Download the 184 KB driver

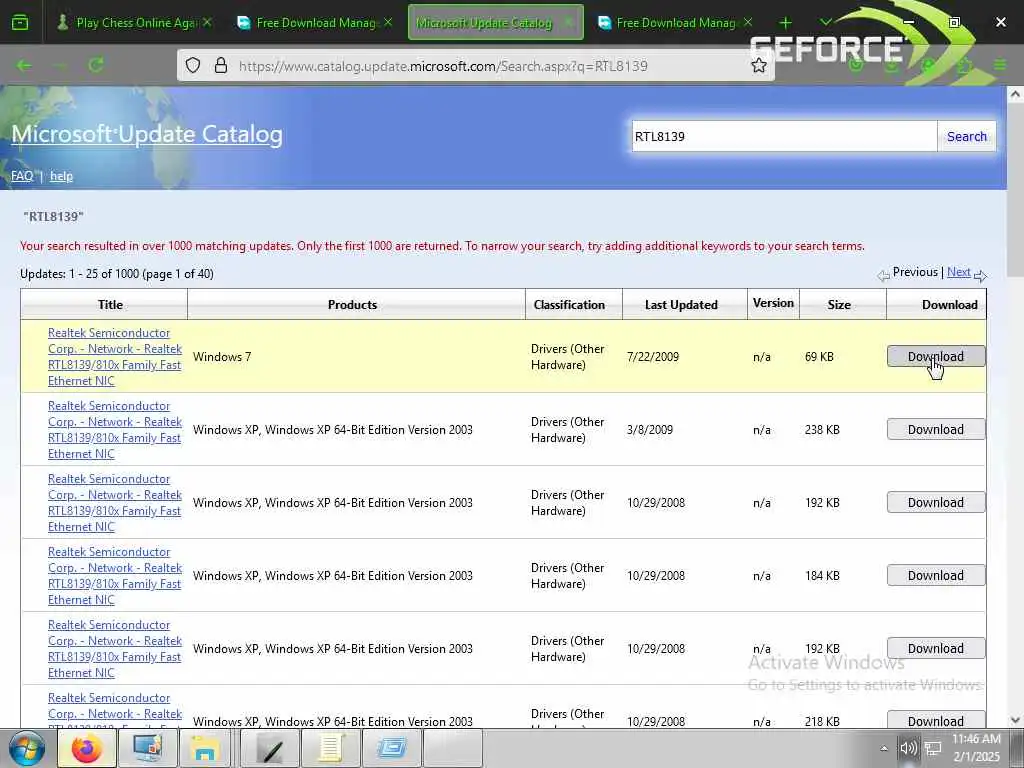pos(936,575)
